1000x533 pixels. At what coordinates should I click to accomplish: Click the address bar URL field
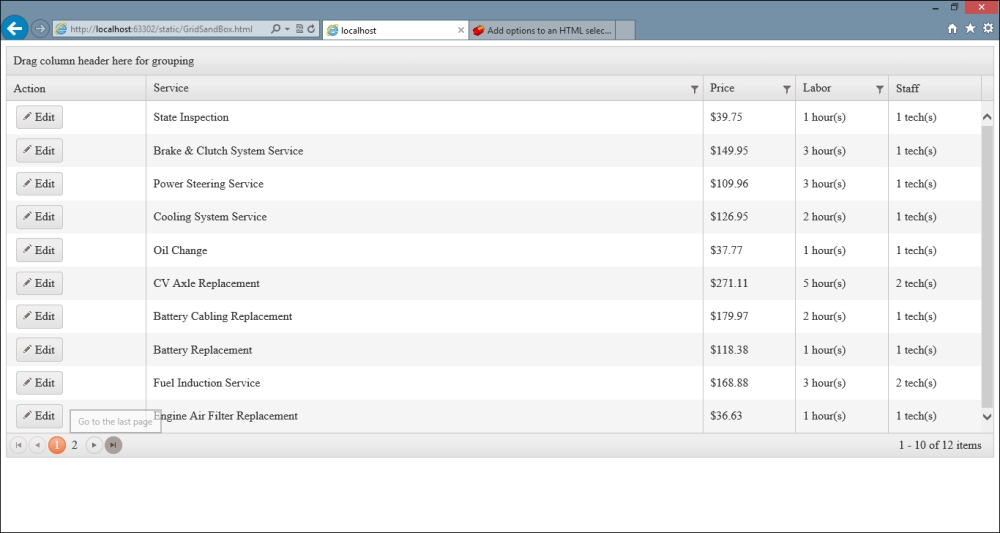click(161, 29)
